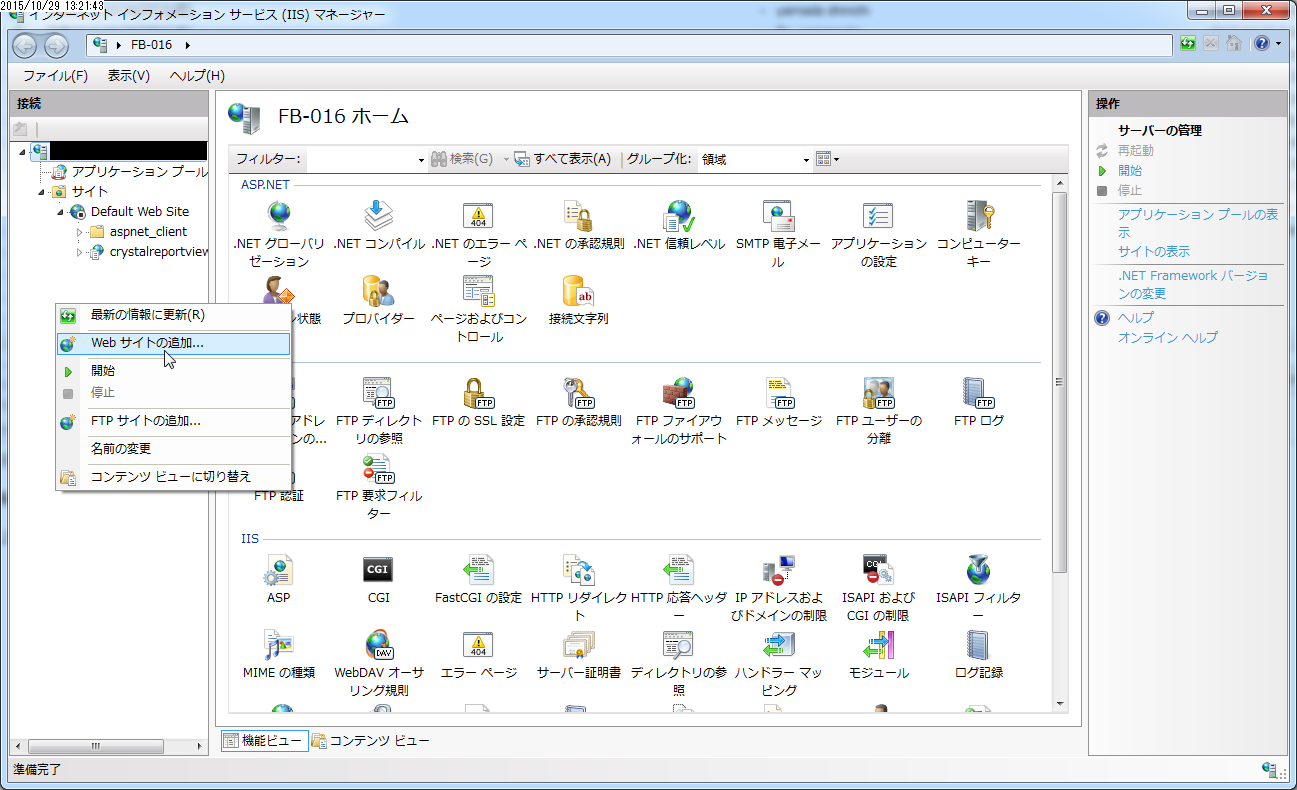Open the .NET コンパイル feature
Viewport: 1297px width, 790px height.
(379, 226)
